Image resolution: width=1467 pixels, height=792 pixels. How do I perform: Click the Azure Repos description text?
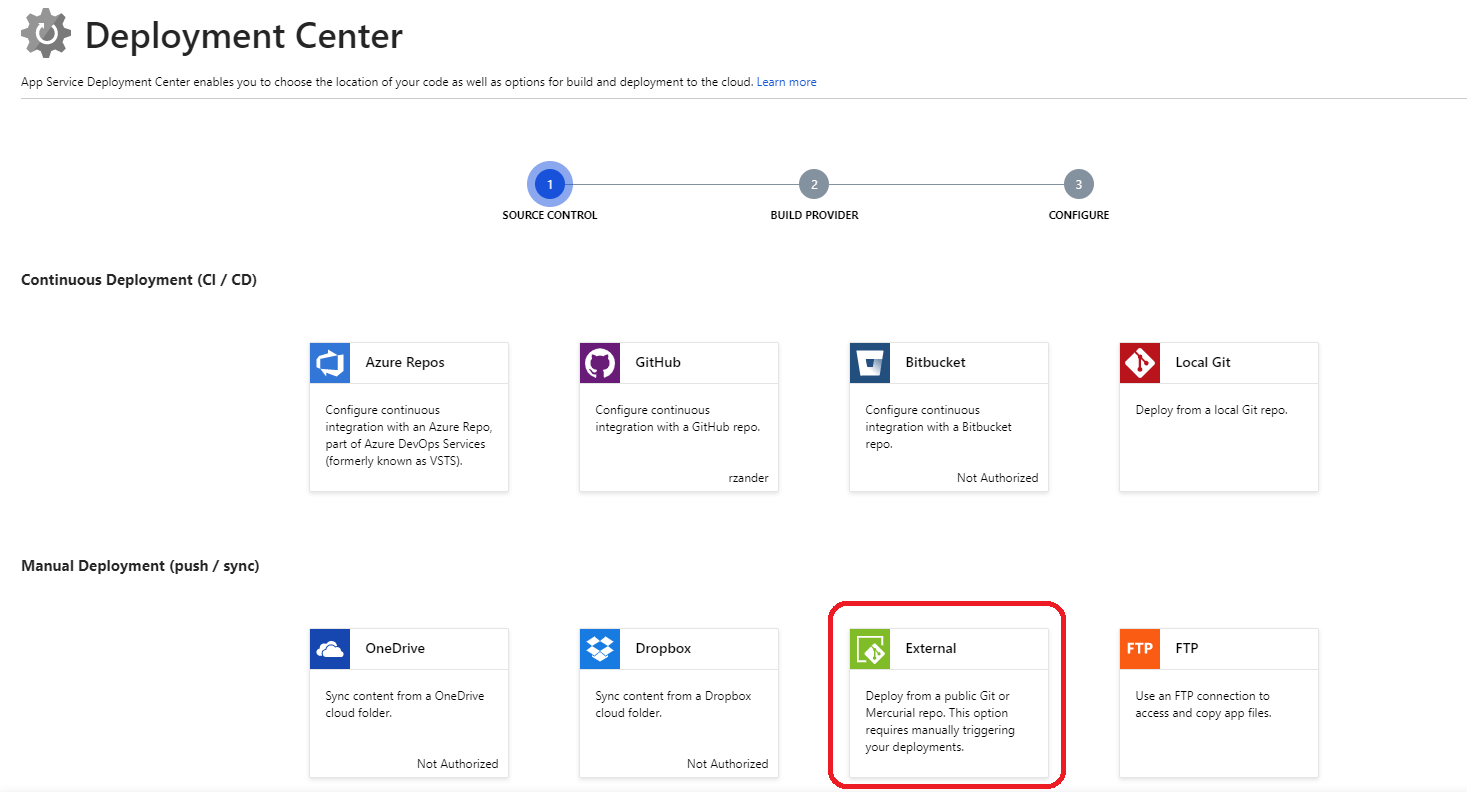coord(408,435)
